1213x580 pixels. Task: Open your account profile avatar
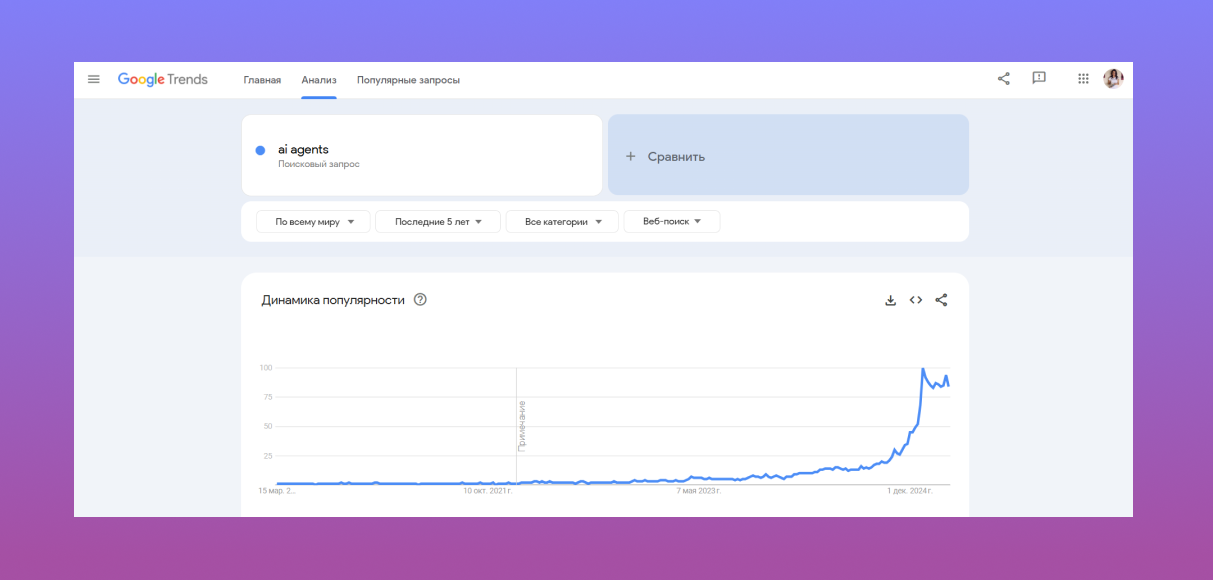(1113, 78)
